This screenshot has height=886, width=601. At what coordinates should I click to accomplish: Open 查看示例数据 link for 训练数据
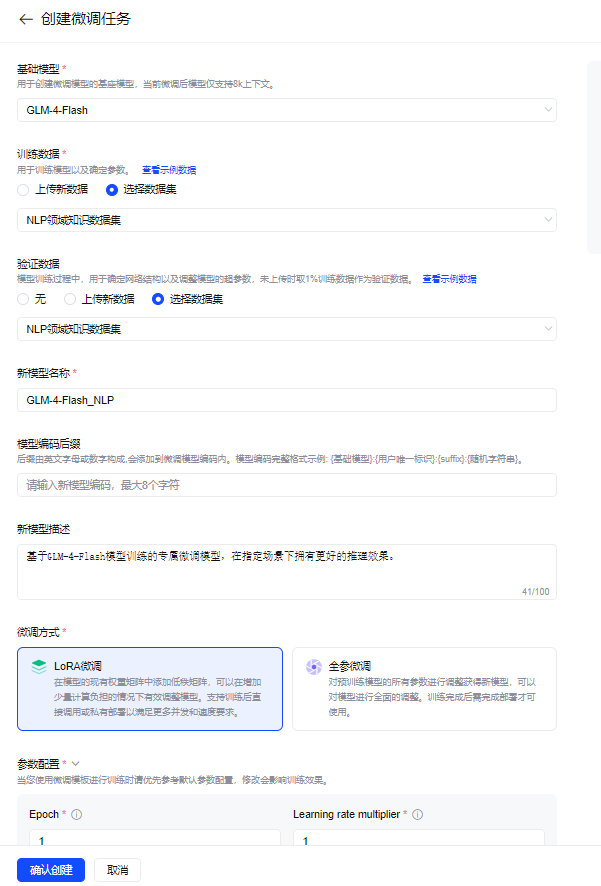tap(169, 170)
